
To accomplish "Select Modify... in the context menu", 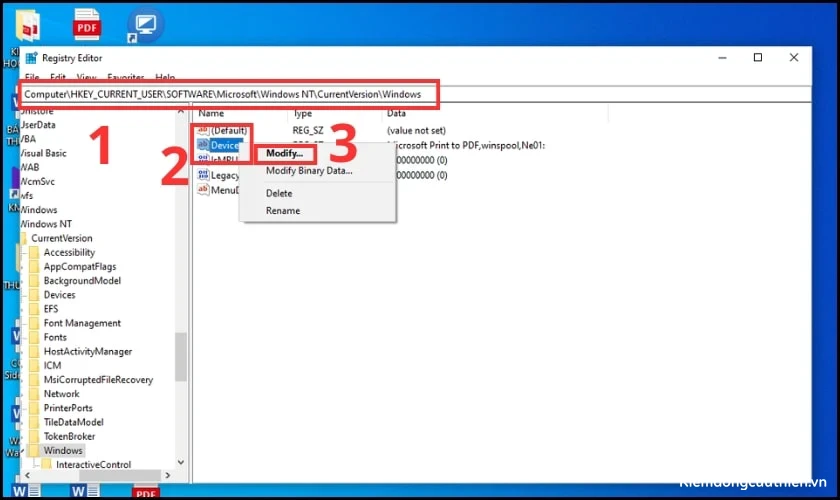I will click(x=284, y=153).
